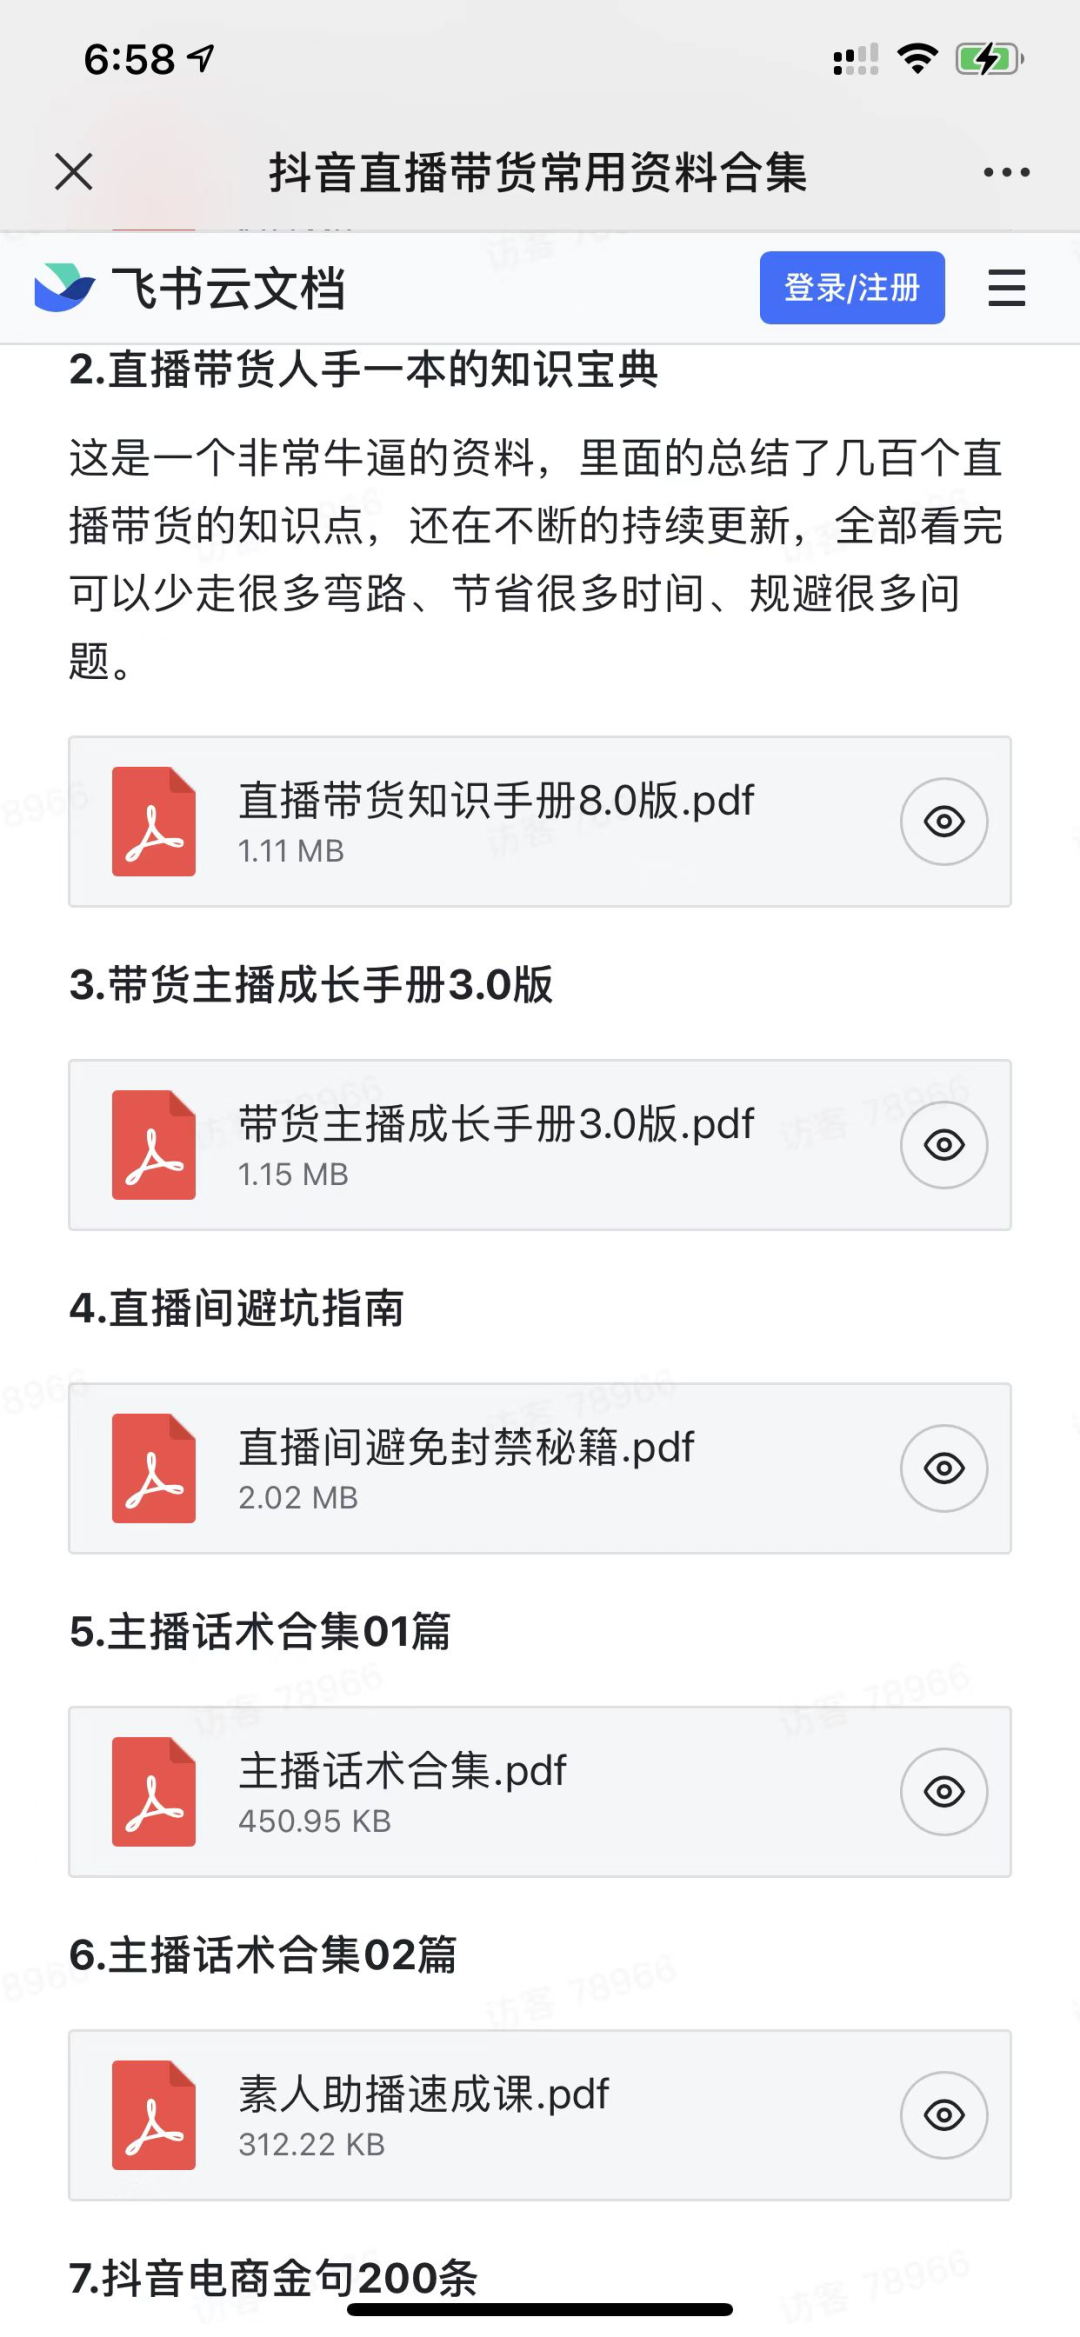Screen dimensions: 1080x2337
Task: Tap the heading 4.直播间避坑指南
Action: pyautogui.click(x=237, y=1308)
